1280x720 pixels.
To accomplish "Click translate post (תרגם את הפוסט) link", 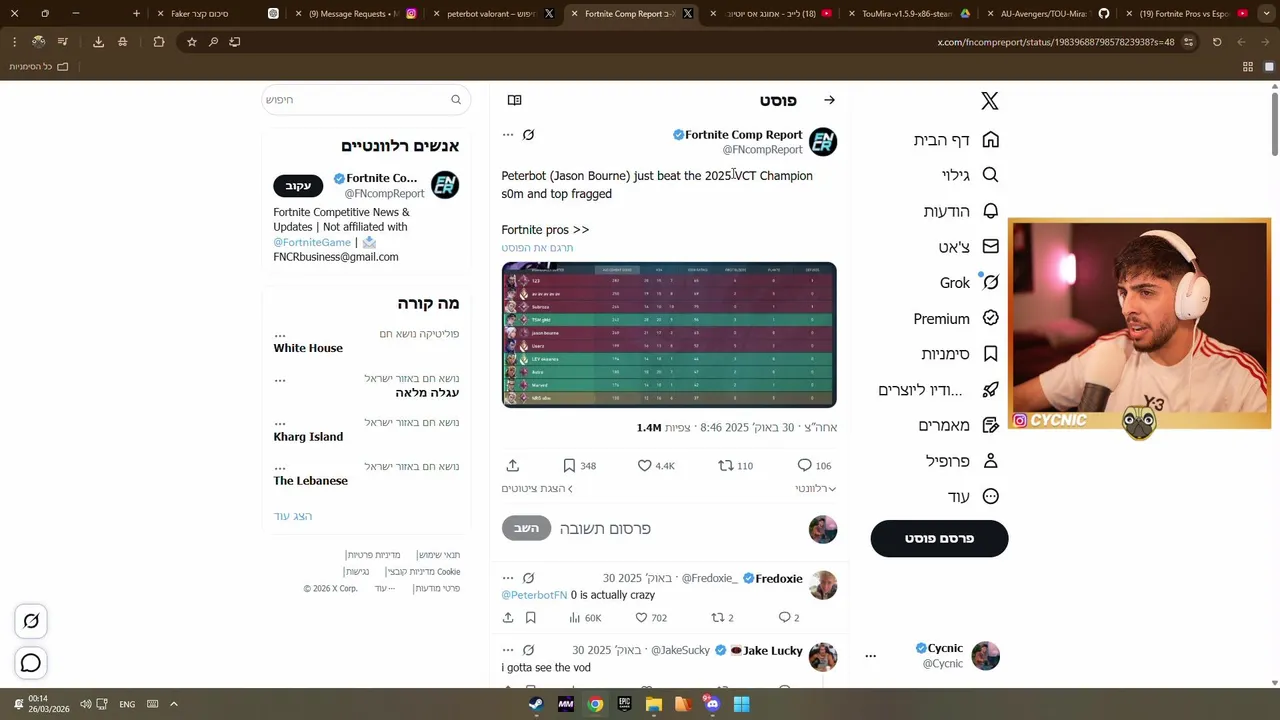I will 537,248.
